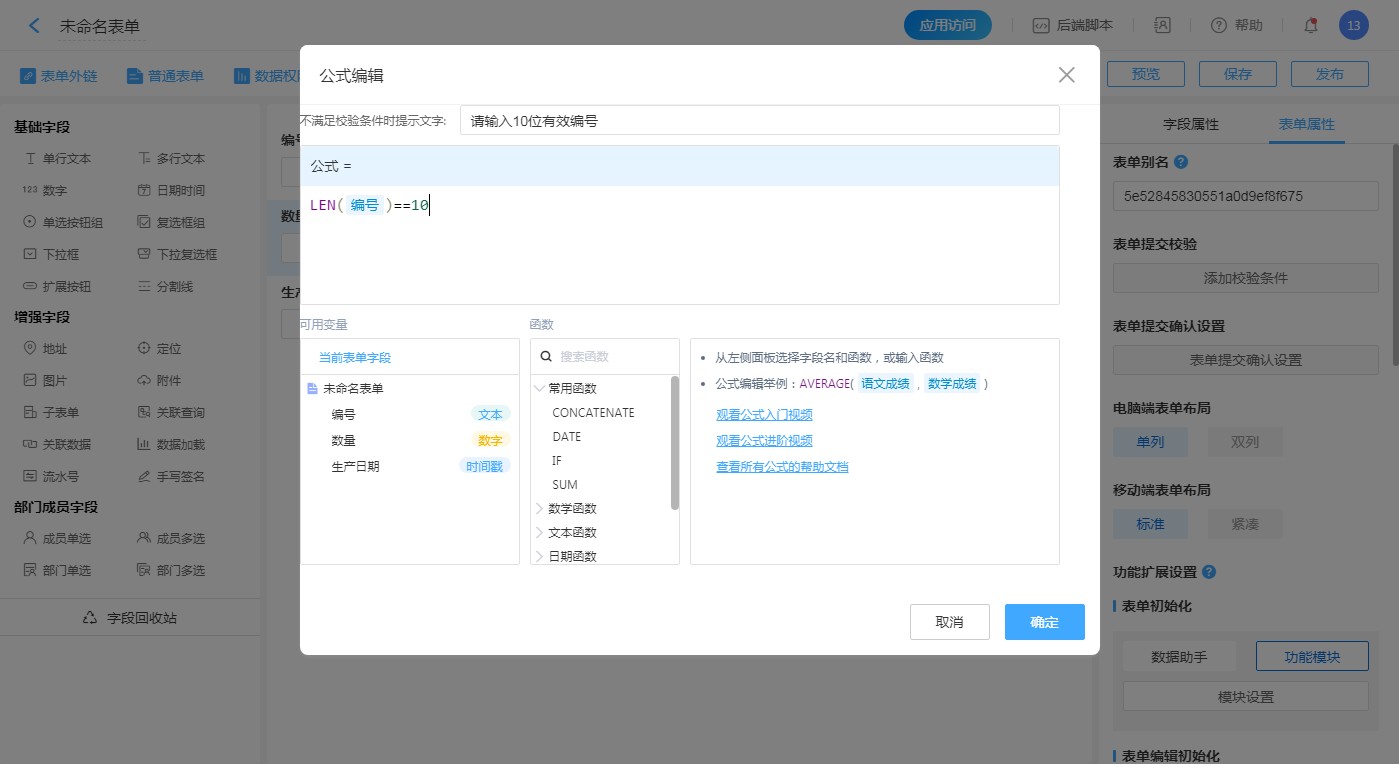Screen dimensions: 1399x764
Task: Open the 观看公式入门视频 link
Action: (764, 415)
